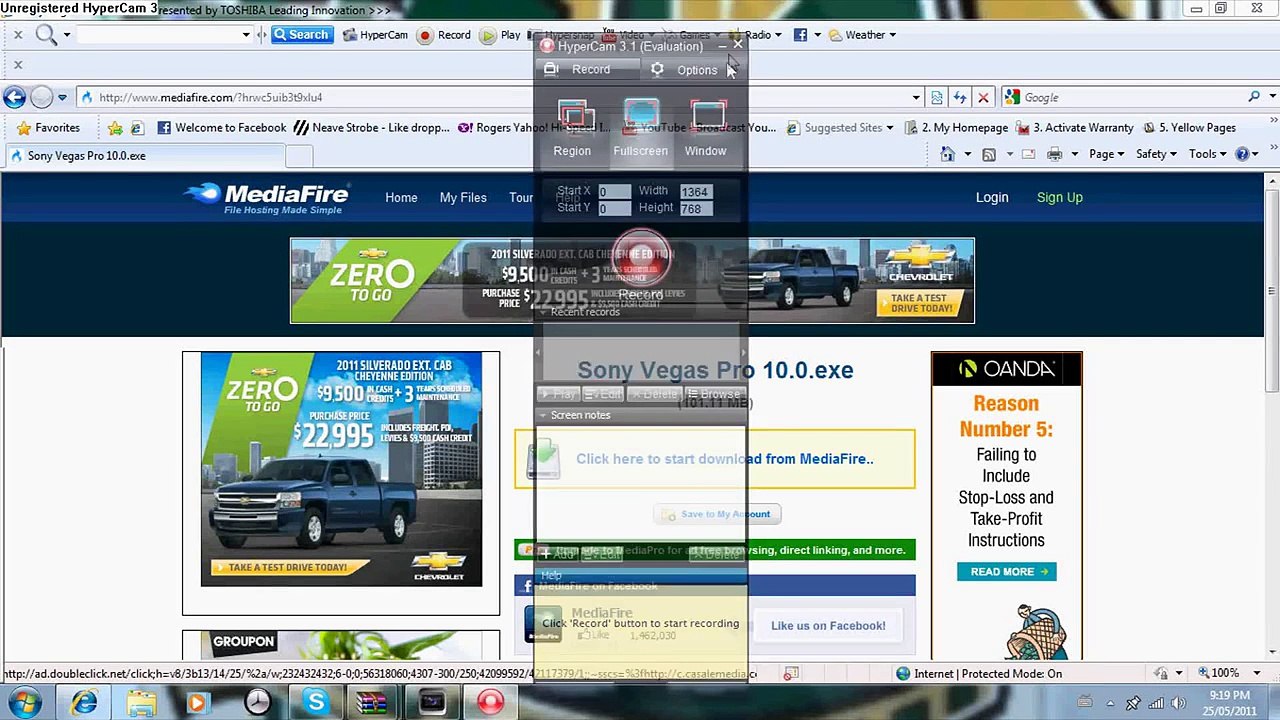
Task: Open the 5. Yellow Pages bookmark
Action: [x=1190, y=128]
